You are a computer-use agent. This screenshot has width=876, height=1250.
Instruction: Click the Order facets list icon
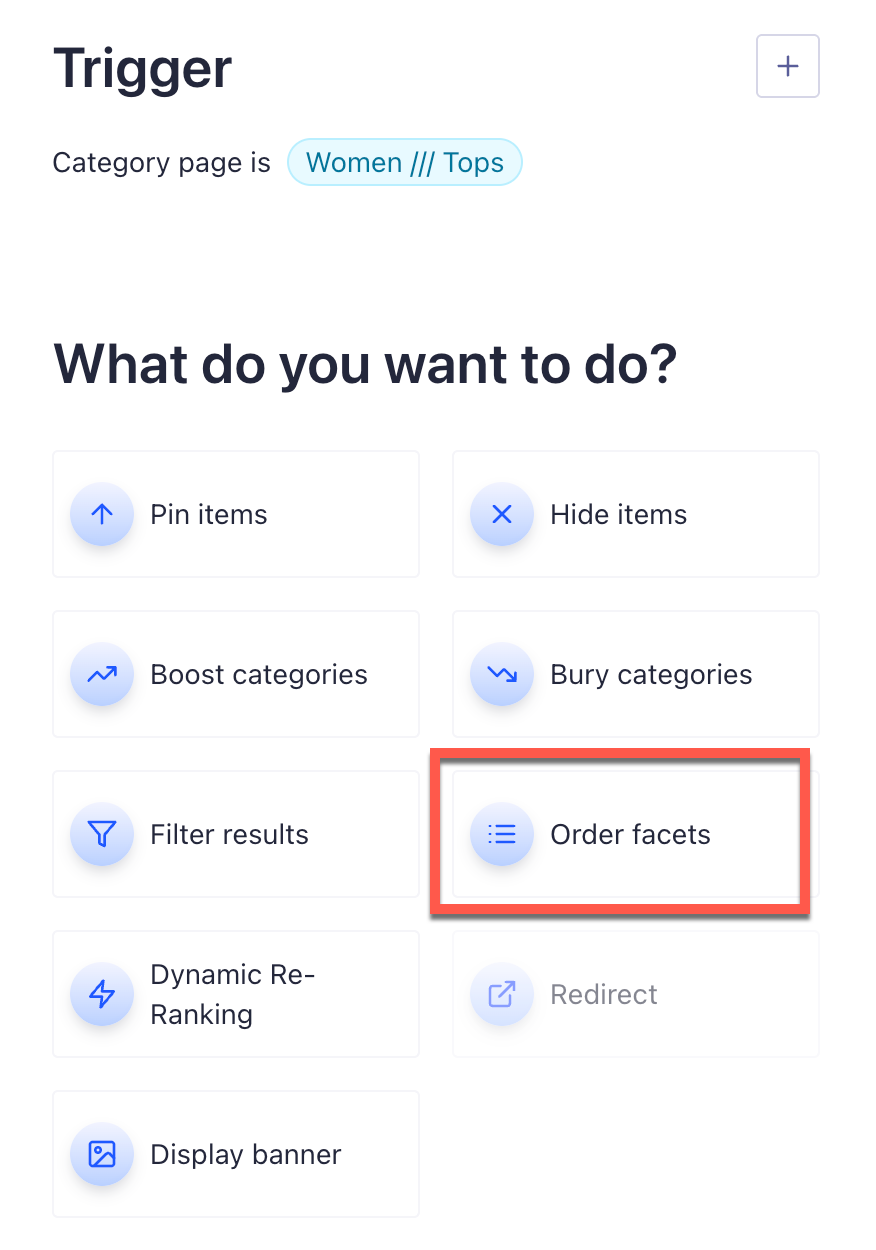[x=501, y=834]
